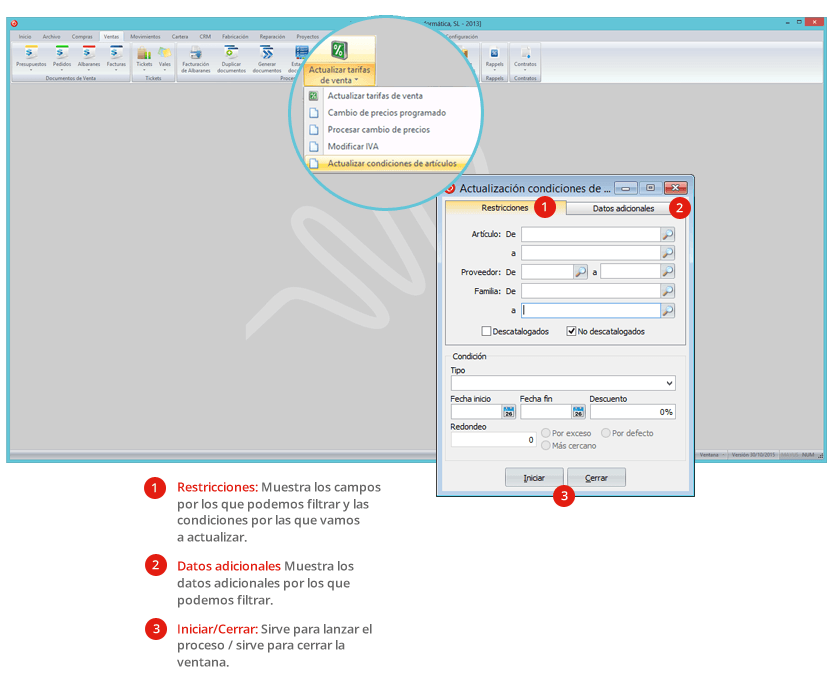Click the Descuento percentage field
The image size is (836, 695).
click(632, 411)
